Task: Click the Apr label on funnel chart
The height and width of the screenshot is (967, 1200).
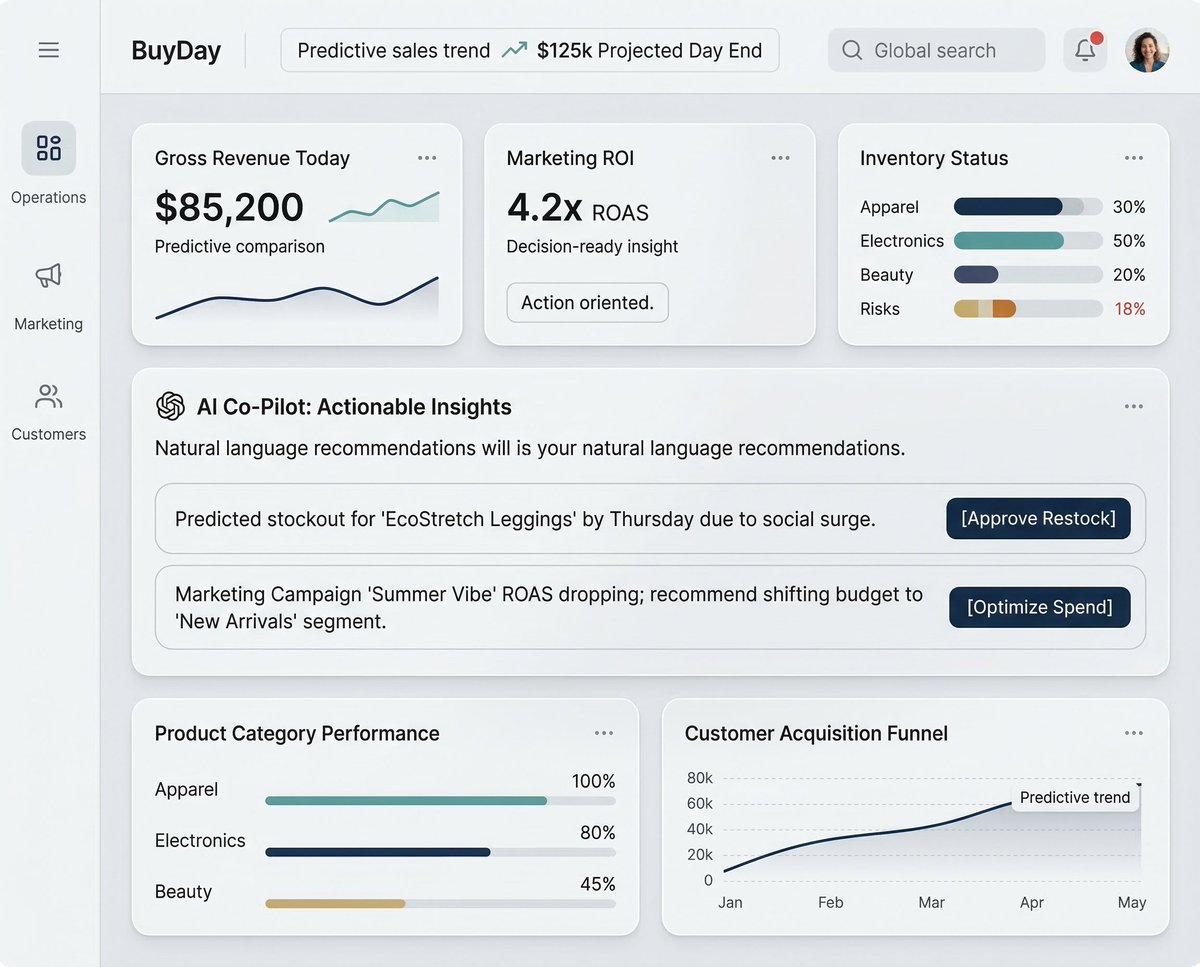Action: click(x=1032, y=902)
